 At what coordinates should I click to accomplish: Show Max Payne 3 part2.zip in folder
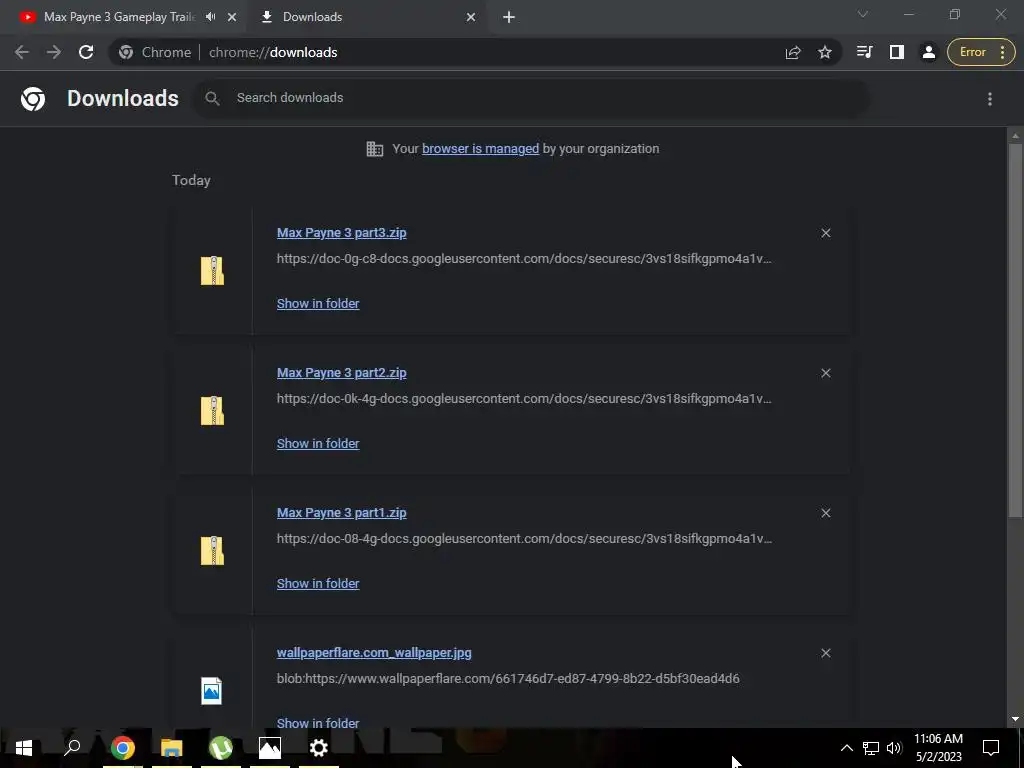coord(318,443)
